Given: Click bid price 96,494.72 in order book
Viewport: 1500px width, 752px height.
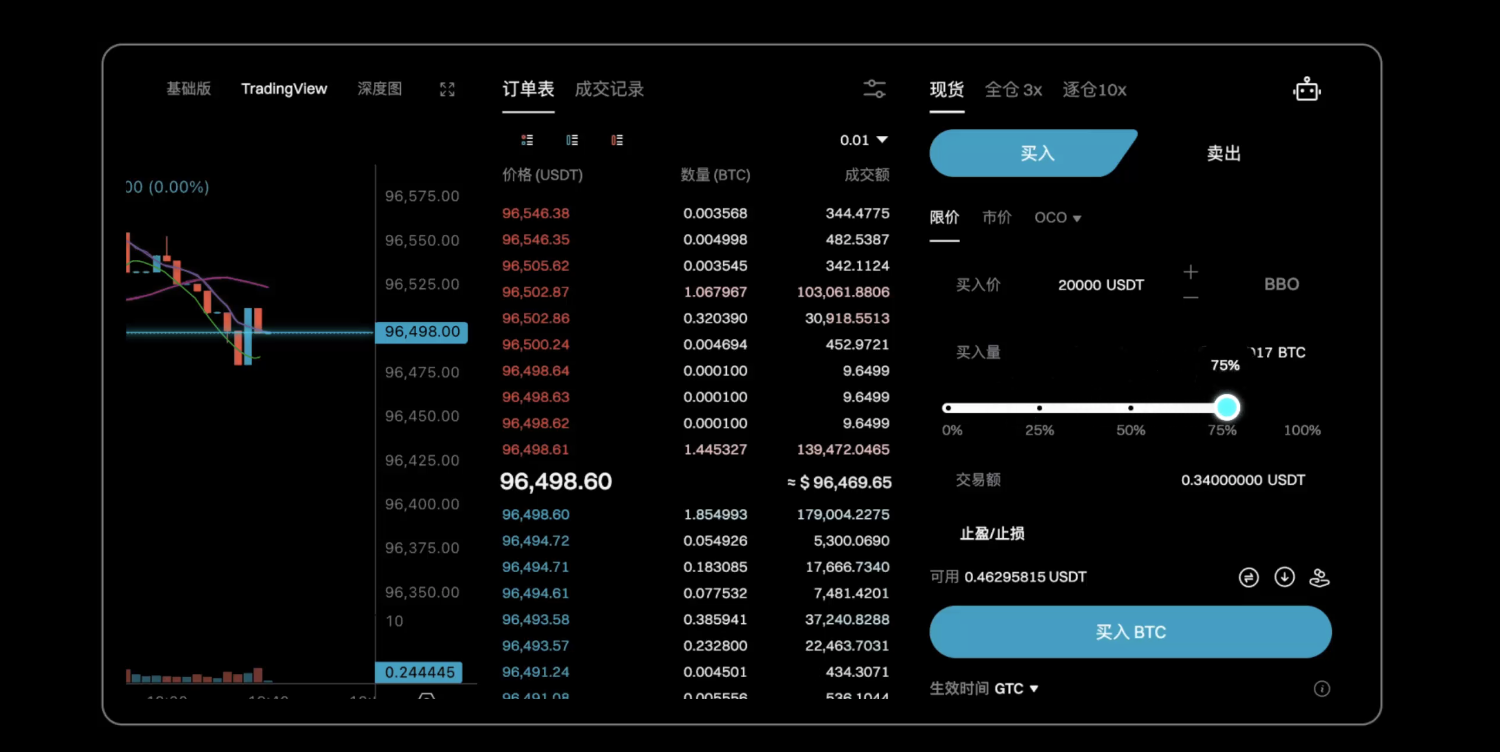Looking at the screenshot, I should coord(536,541).
